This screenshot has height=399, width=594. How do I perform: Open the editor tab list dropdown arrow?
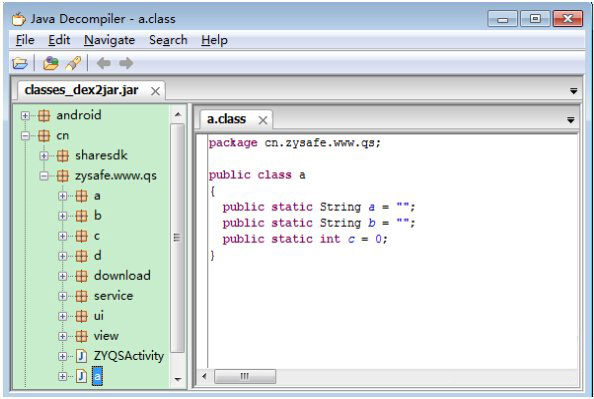(x=571, y=120)
